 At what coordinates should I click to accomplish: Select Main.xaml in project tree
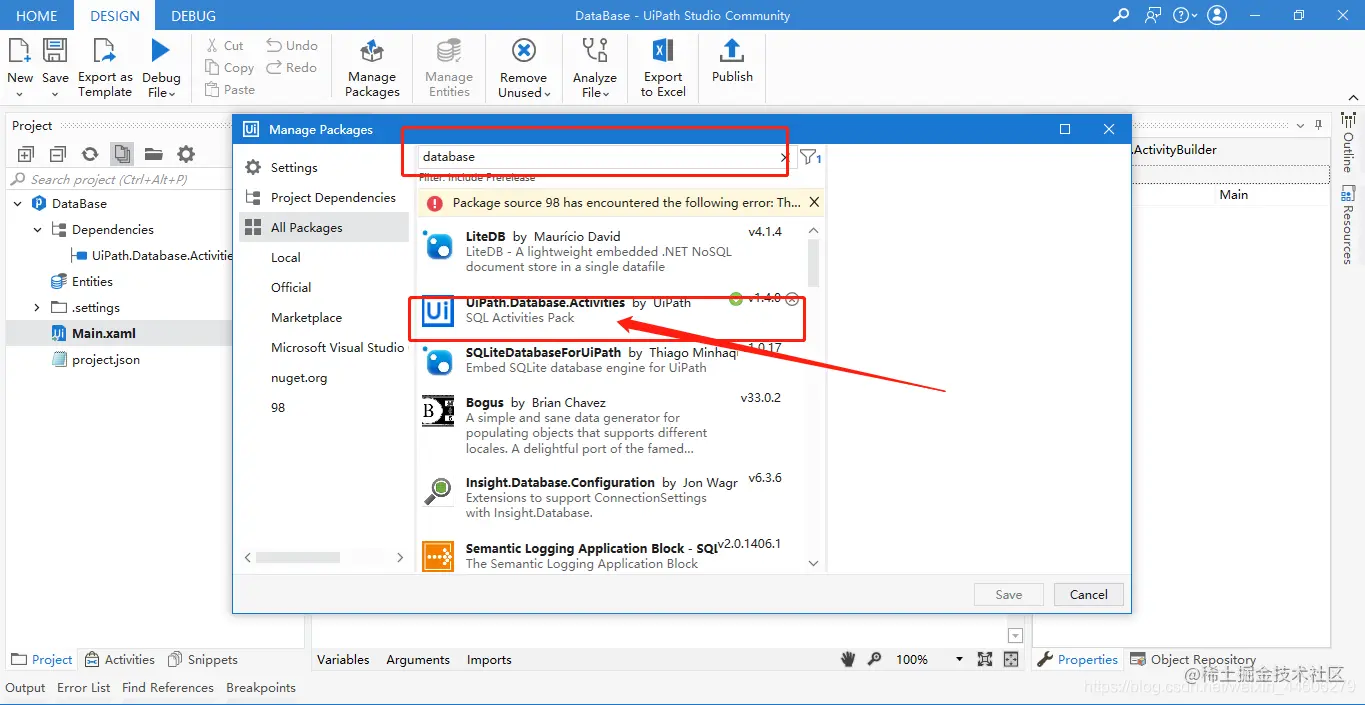(103, 333)
